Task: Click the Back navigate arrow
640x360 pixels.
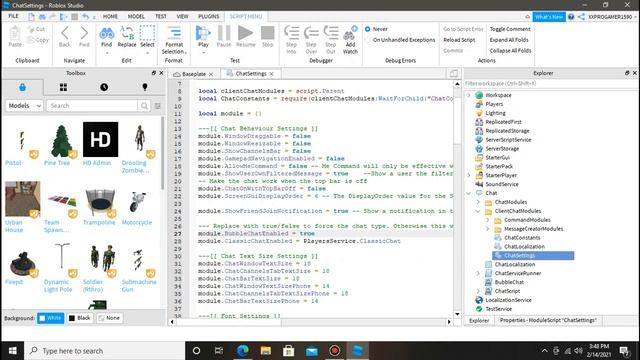Action: point(64,33)
